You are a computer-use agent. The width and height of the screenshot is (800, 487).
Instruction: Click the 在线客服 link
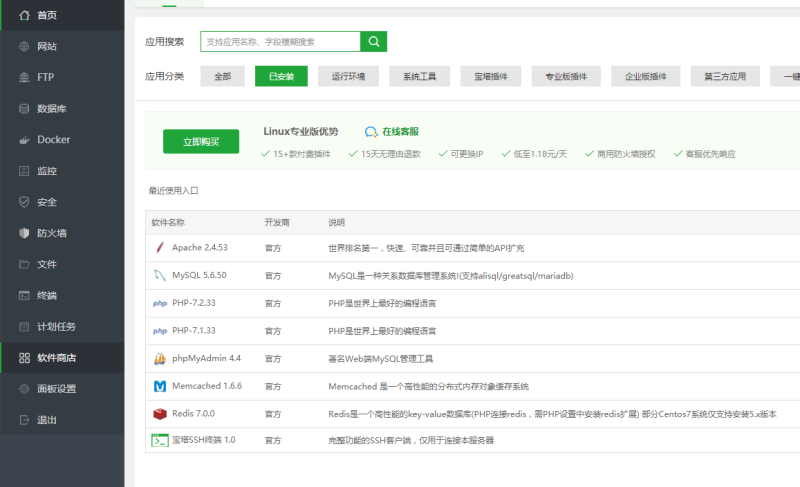coord(401,132)
